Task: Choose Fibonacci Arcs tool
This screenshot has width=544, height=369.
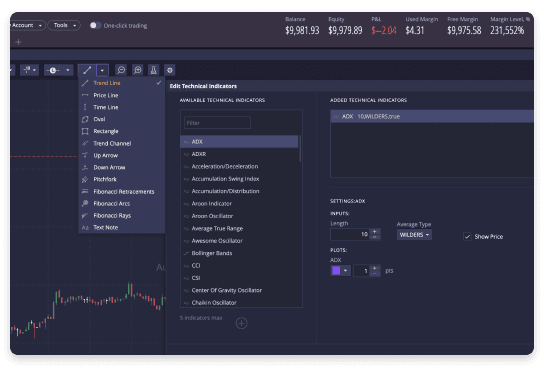Action: (x=121, y=203)
